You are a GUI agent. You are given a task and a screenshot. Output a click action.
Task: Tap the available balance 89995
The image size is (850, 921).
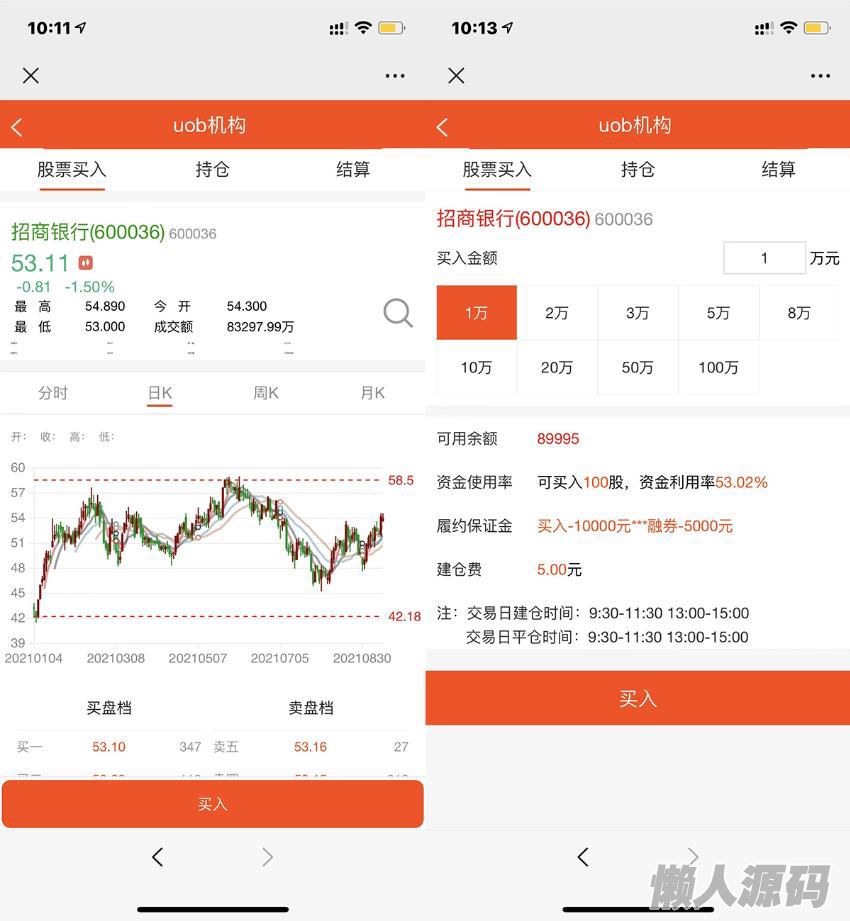(558, 439)
